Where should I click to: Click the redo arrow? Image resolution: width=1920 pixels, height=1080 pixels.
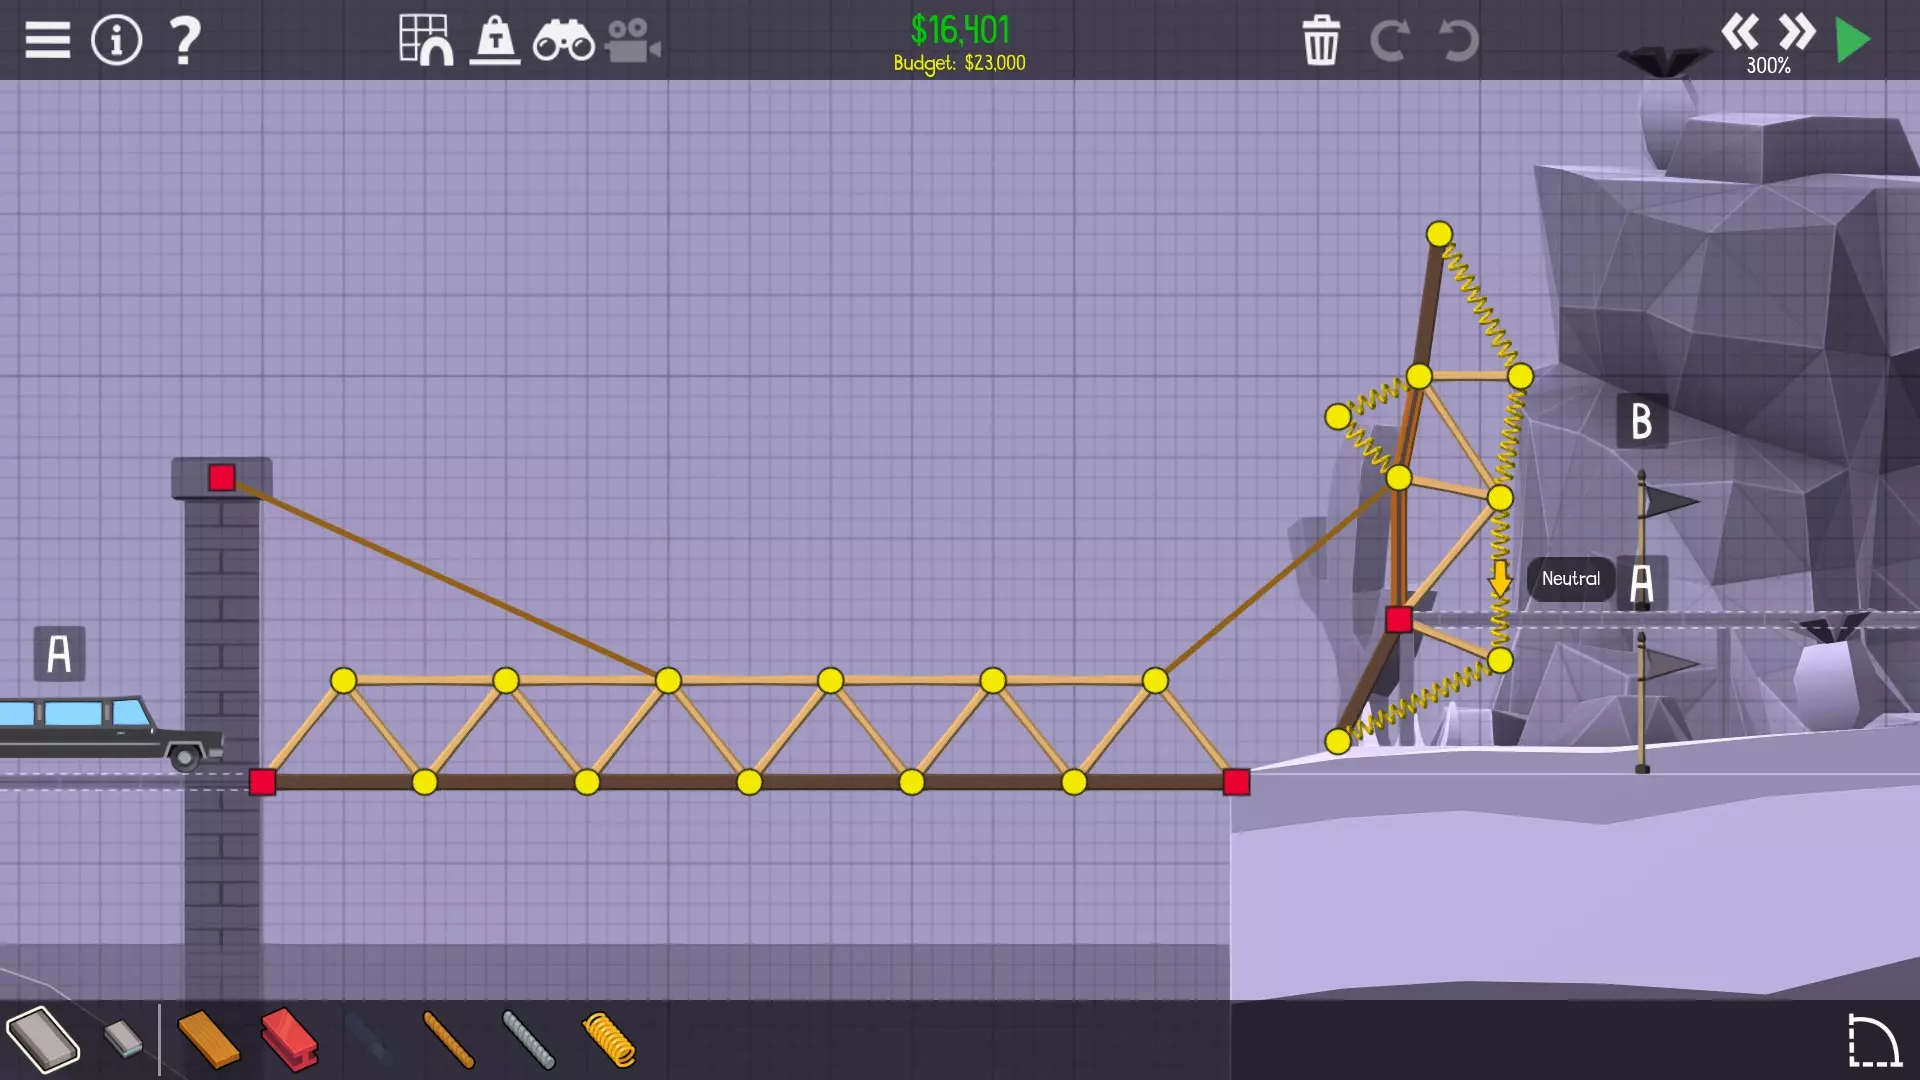1389,41
